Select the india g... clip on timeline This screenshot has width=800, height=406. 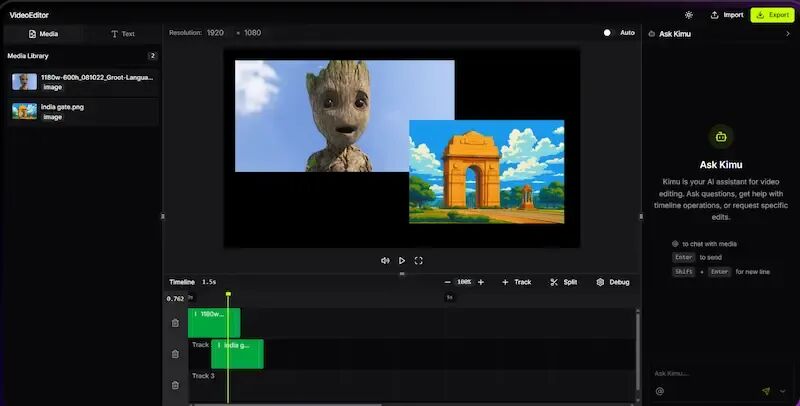[237, 354]
